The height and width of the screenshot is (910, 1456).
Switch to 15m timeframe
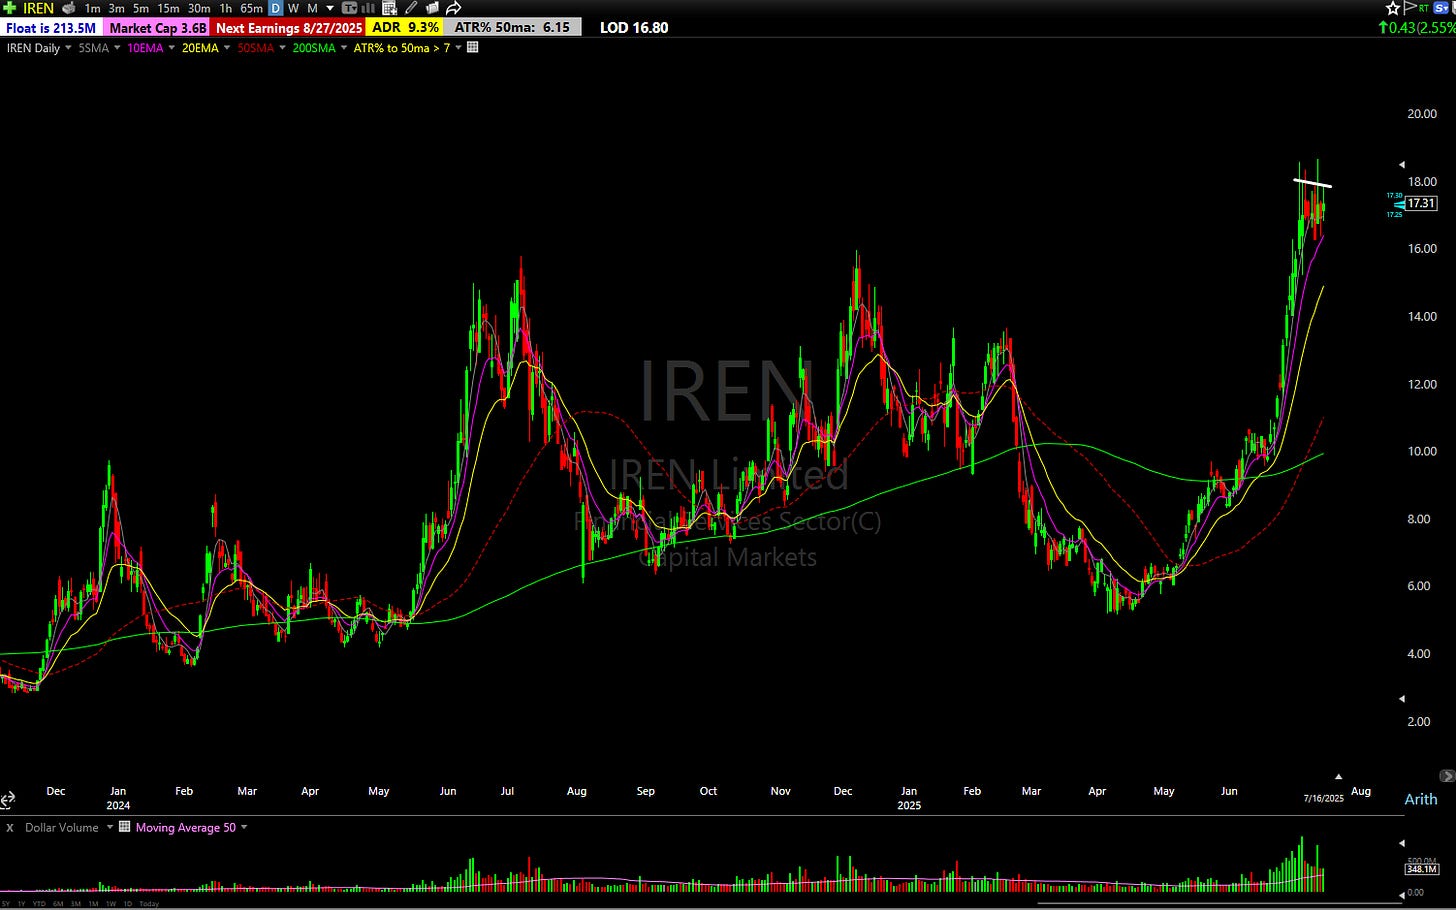click(x=168, y=8)
